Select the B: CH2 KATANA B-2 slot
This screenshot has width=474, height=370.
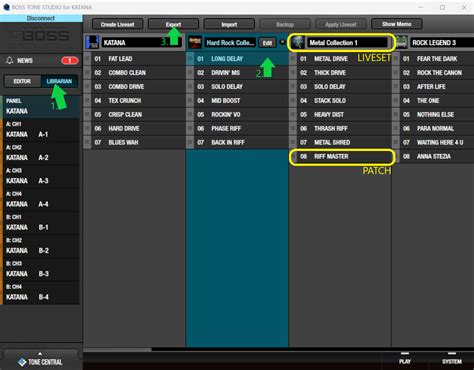click(x=41, y=246)
